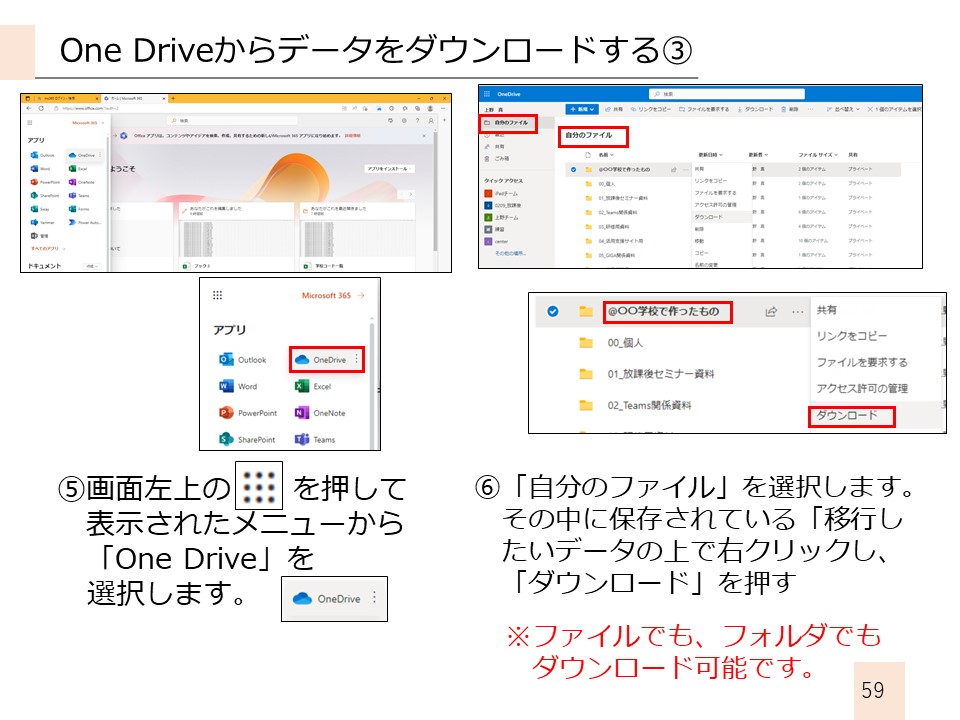Click the 詳細情報 link in the banner
Screen dimensions: 960x720
tap(353, 136)
